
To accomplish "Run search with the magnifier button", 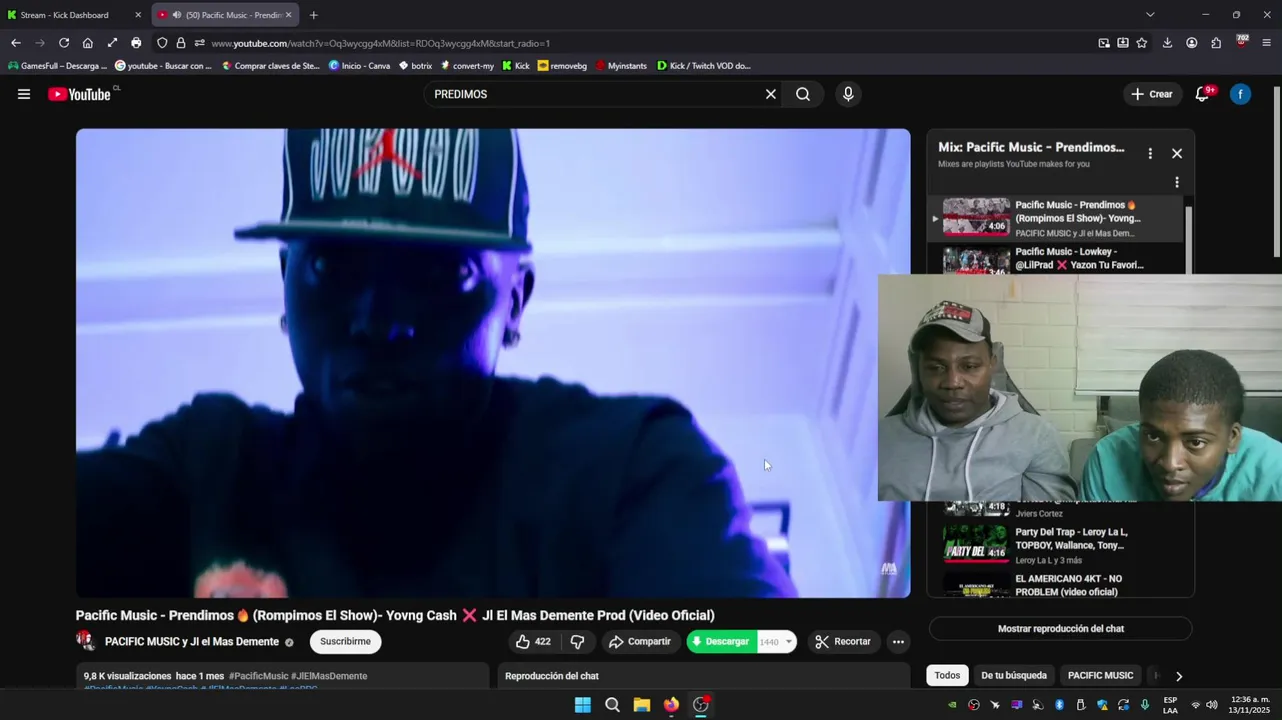I will click(x=803, y=94).
